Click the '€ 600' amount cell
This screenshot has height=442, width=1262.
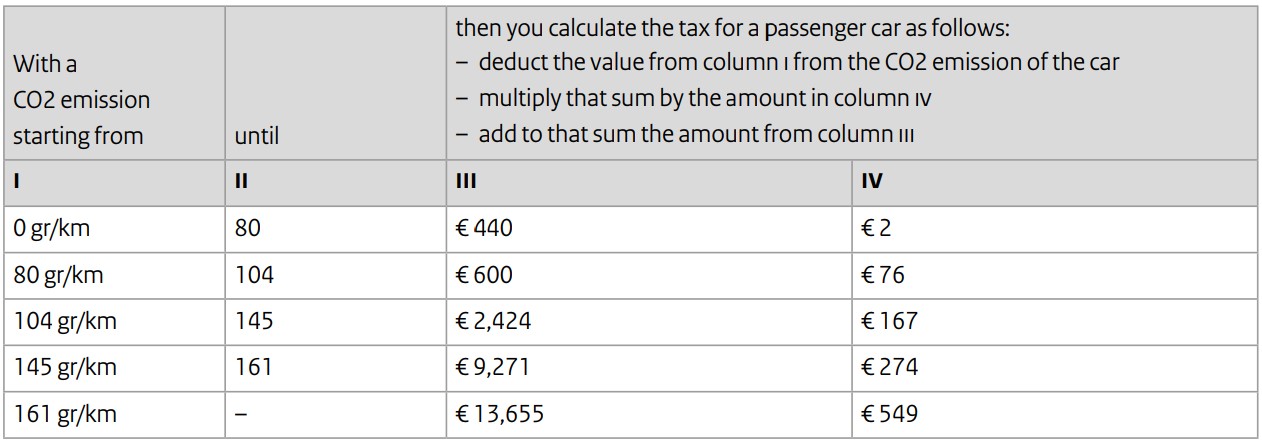[649, 275]
